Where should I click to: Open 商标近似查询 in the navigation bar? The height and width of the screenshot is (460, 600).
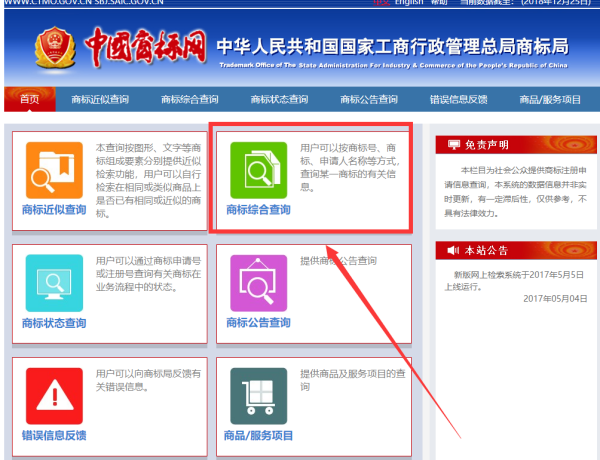point(100,100)
